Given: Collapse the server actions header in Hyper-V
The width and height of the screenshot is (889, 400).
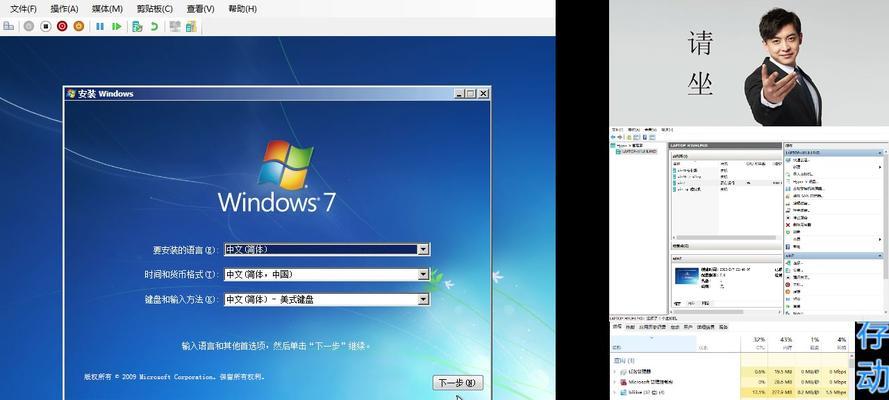Looking at the screenshot, I should coord(880,153).
